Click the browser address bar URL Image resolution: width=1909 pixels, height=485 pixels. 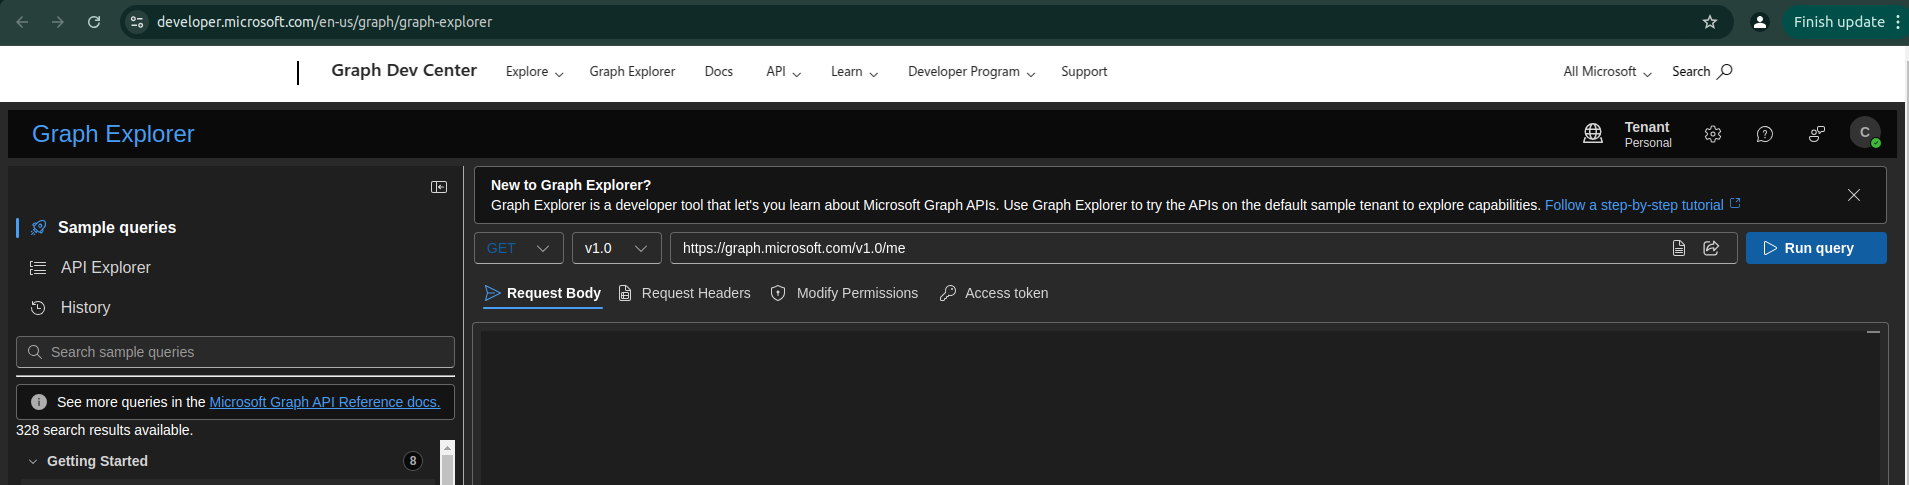coord(324,22)
